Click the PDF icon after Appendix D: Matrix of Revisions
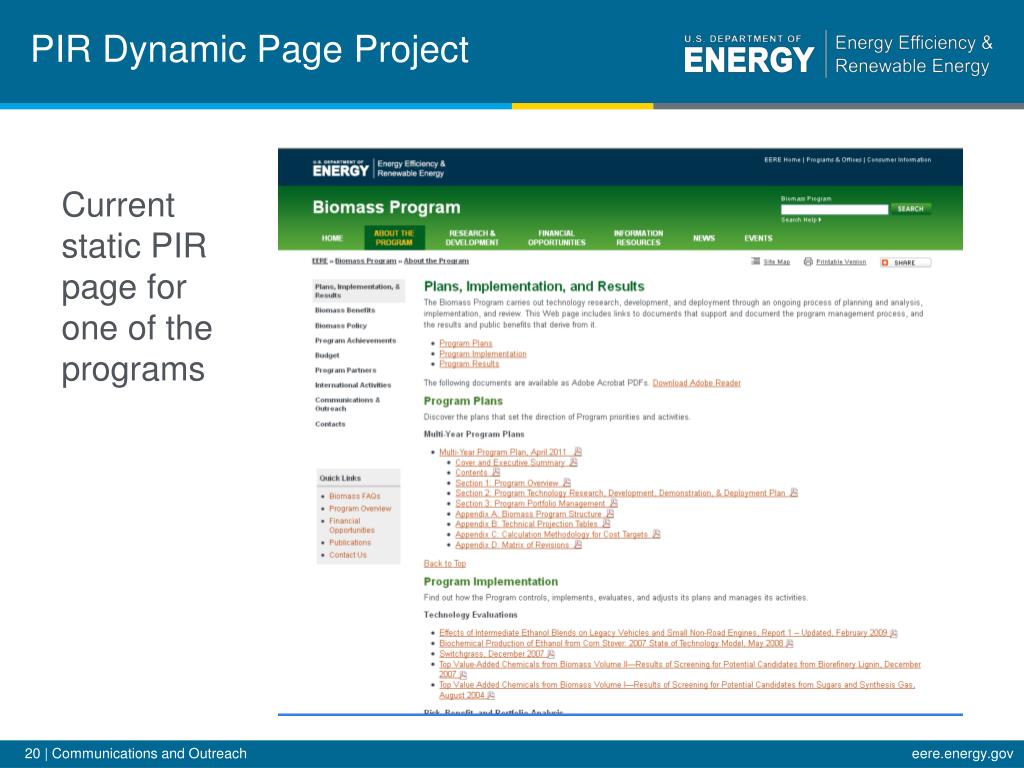This screenshot has height=768, width=1024. coord(577,544)
